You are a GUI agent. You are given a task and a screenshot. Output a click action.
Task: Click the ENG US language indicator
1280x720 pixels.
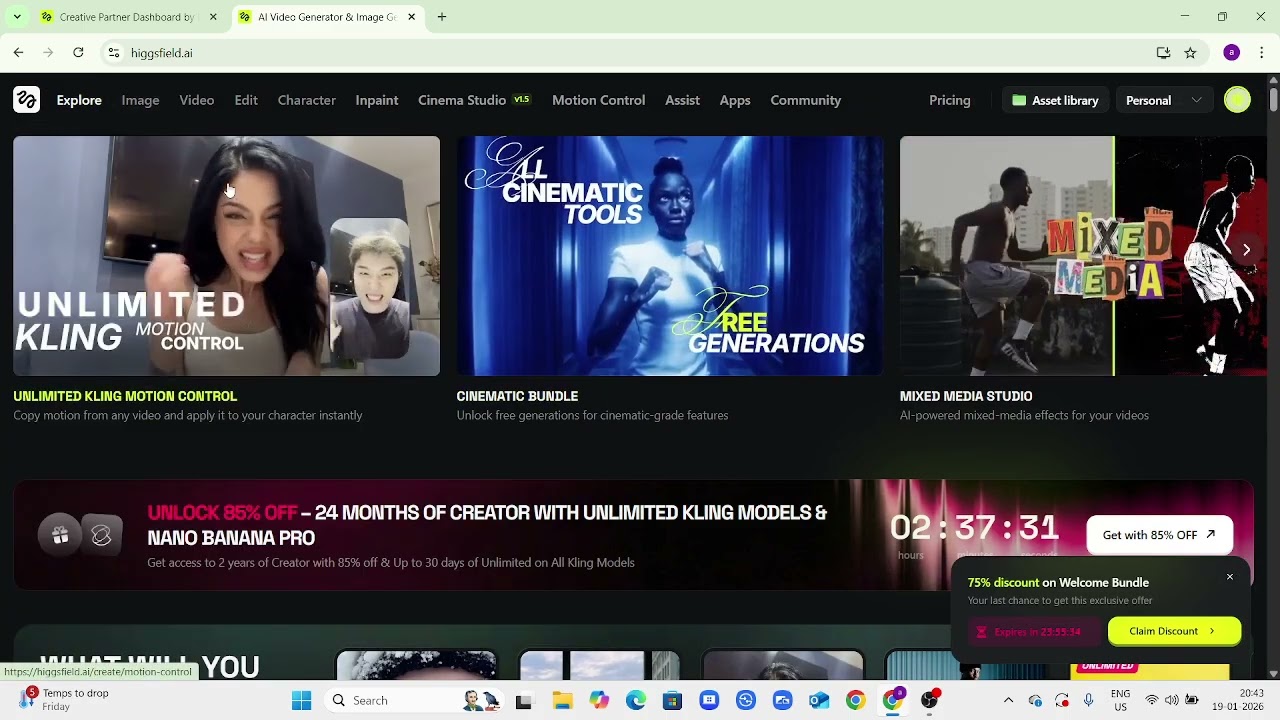[1120, 700]
